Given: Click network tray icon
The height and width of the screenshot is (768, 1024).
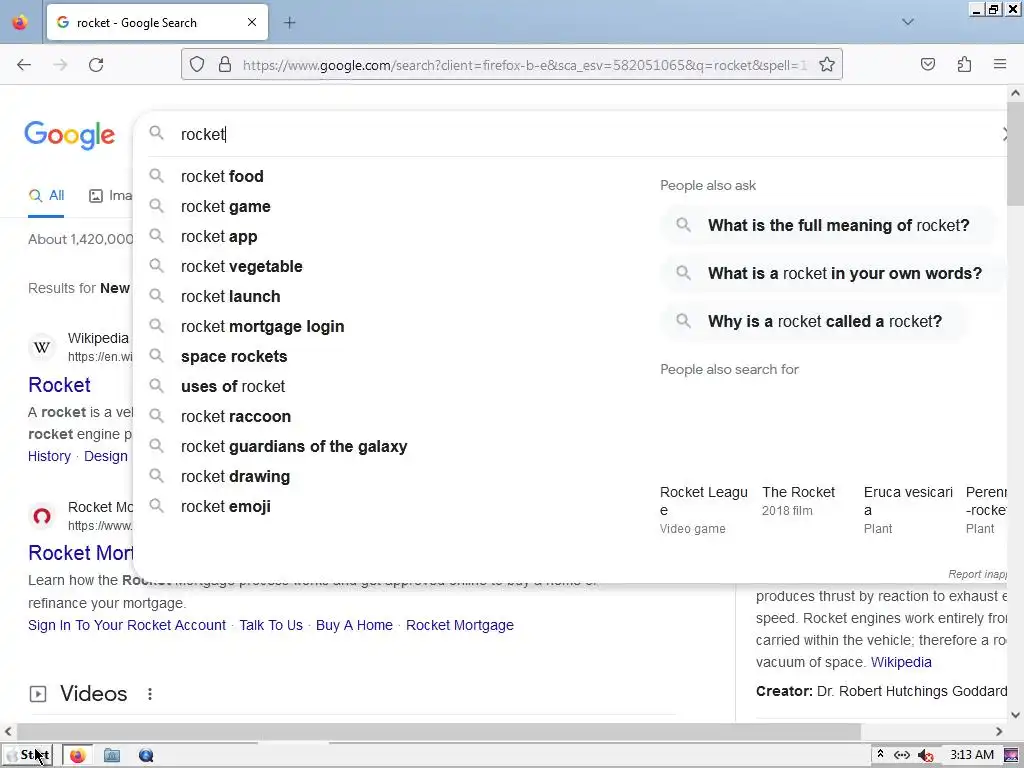Looking at the screenshot, I should click(902, 755).
